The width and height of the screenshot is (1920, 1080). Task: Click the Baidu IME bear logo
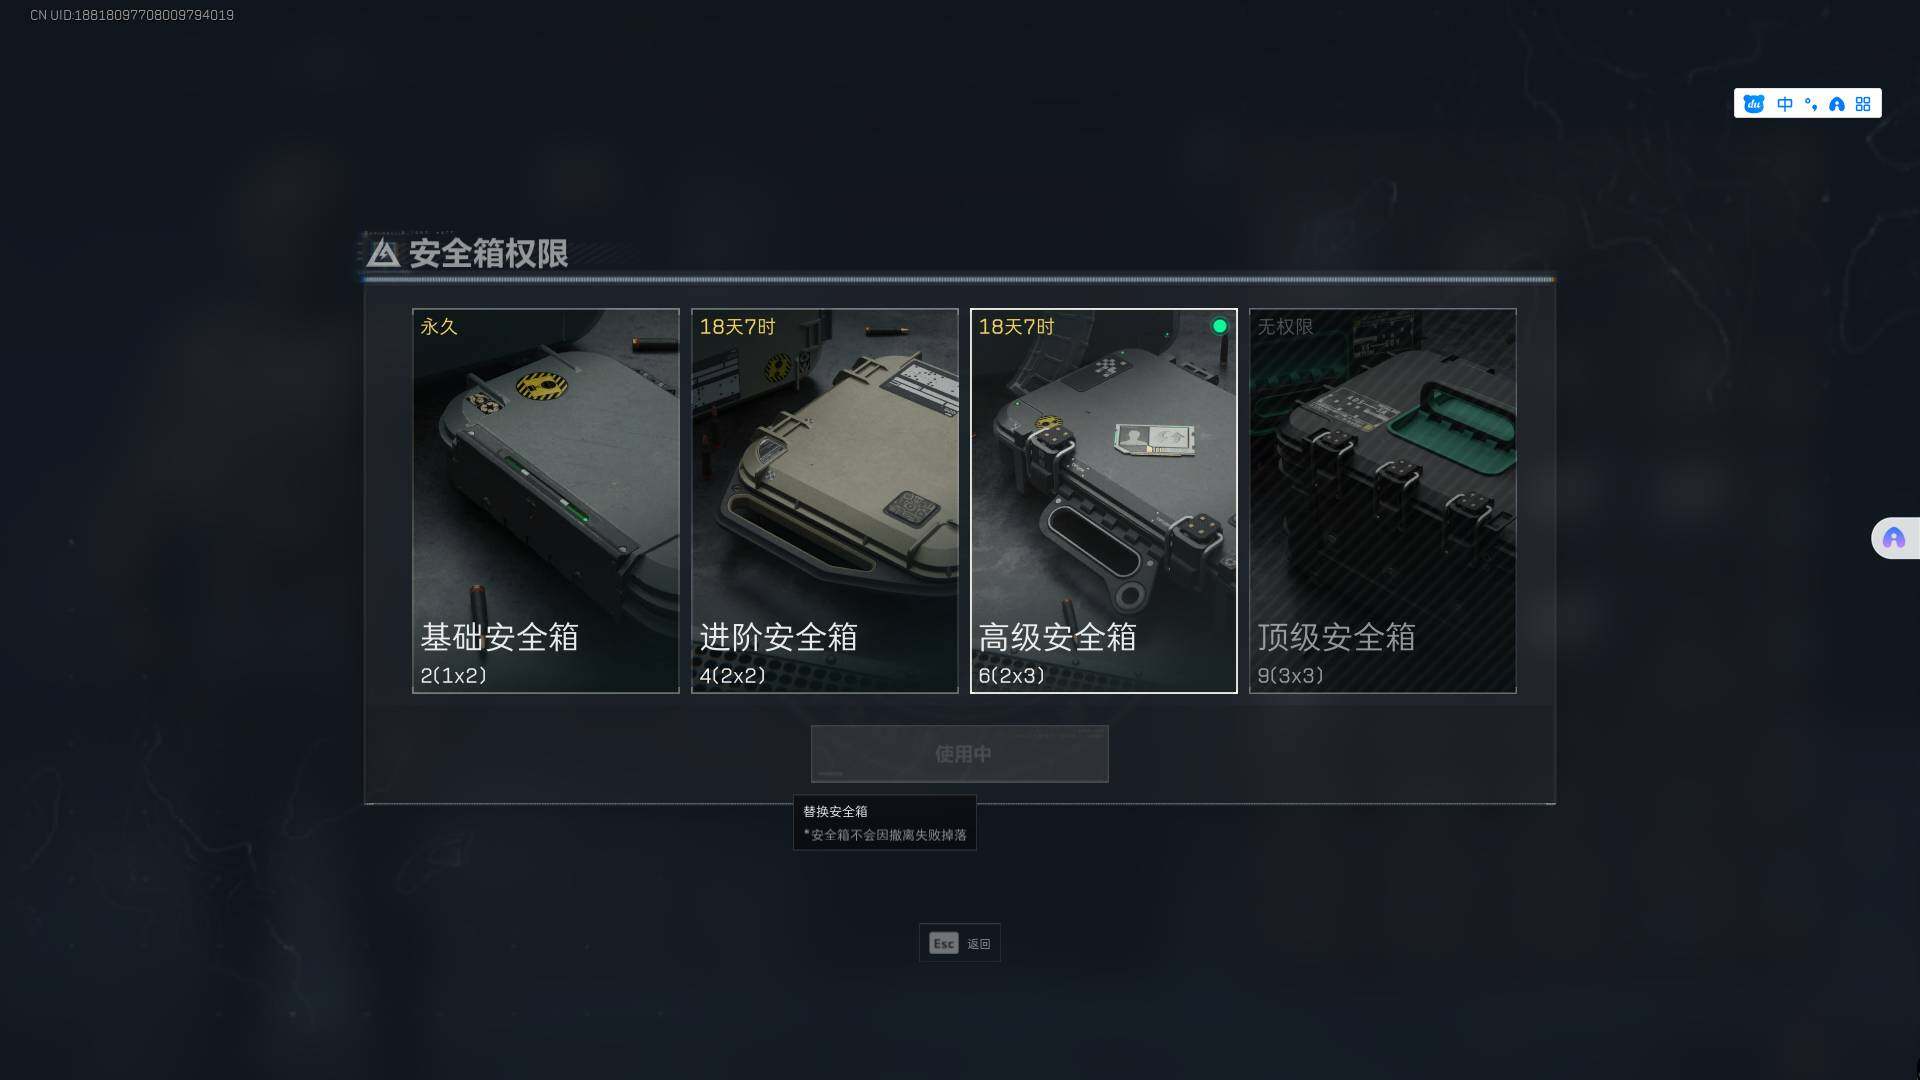click(1754, 104)
